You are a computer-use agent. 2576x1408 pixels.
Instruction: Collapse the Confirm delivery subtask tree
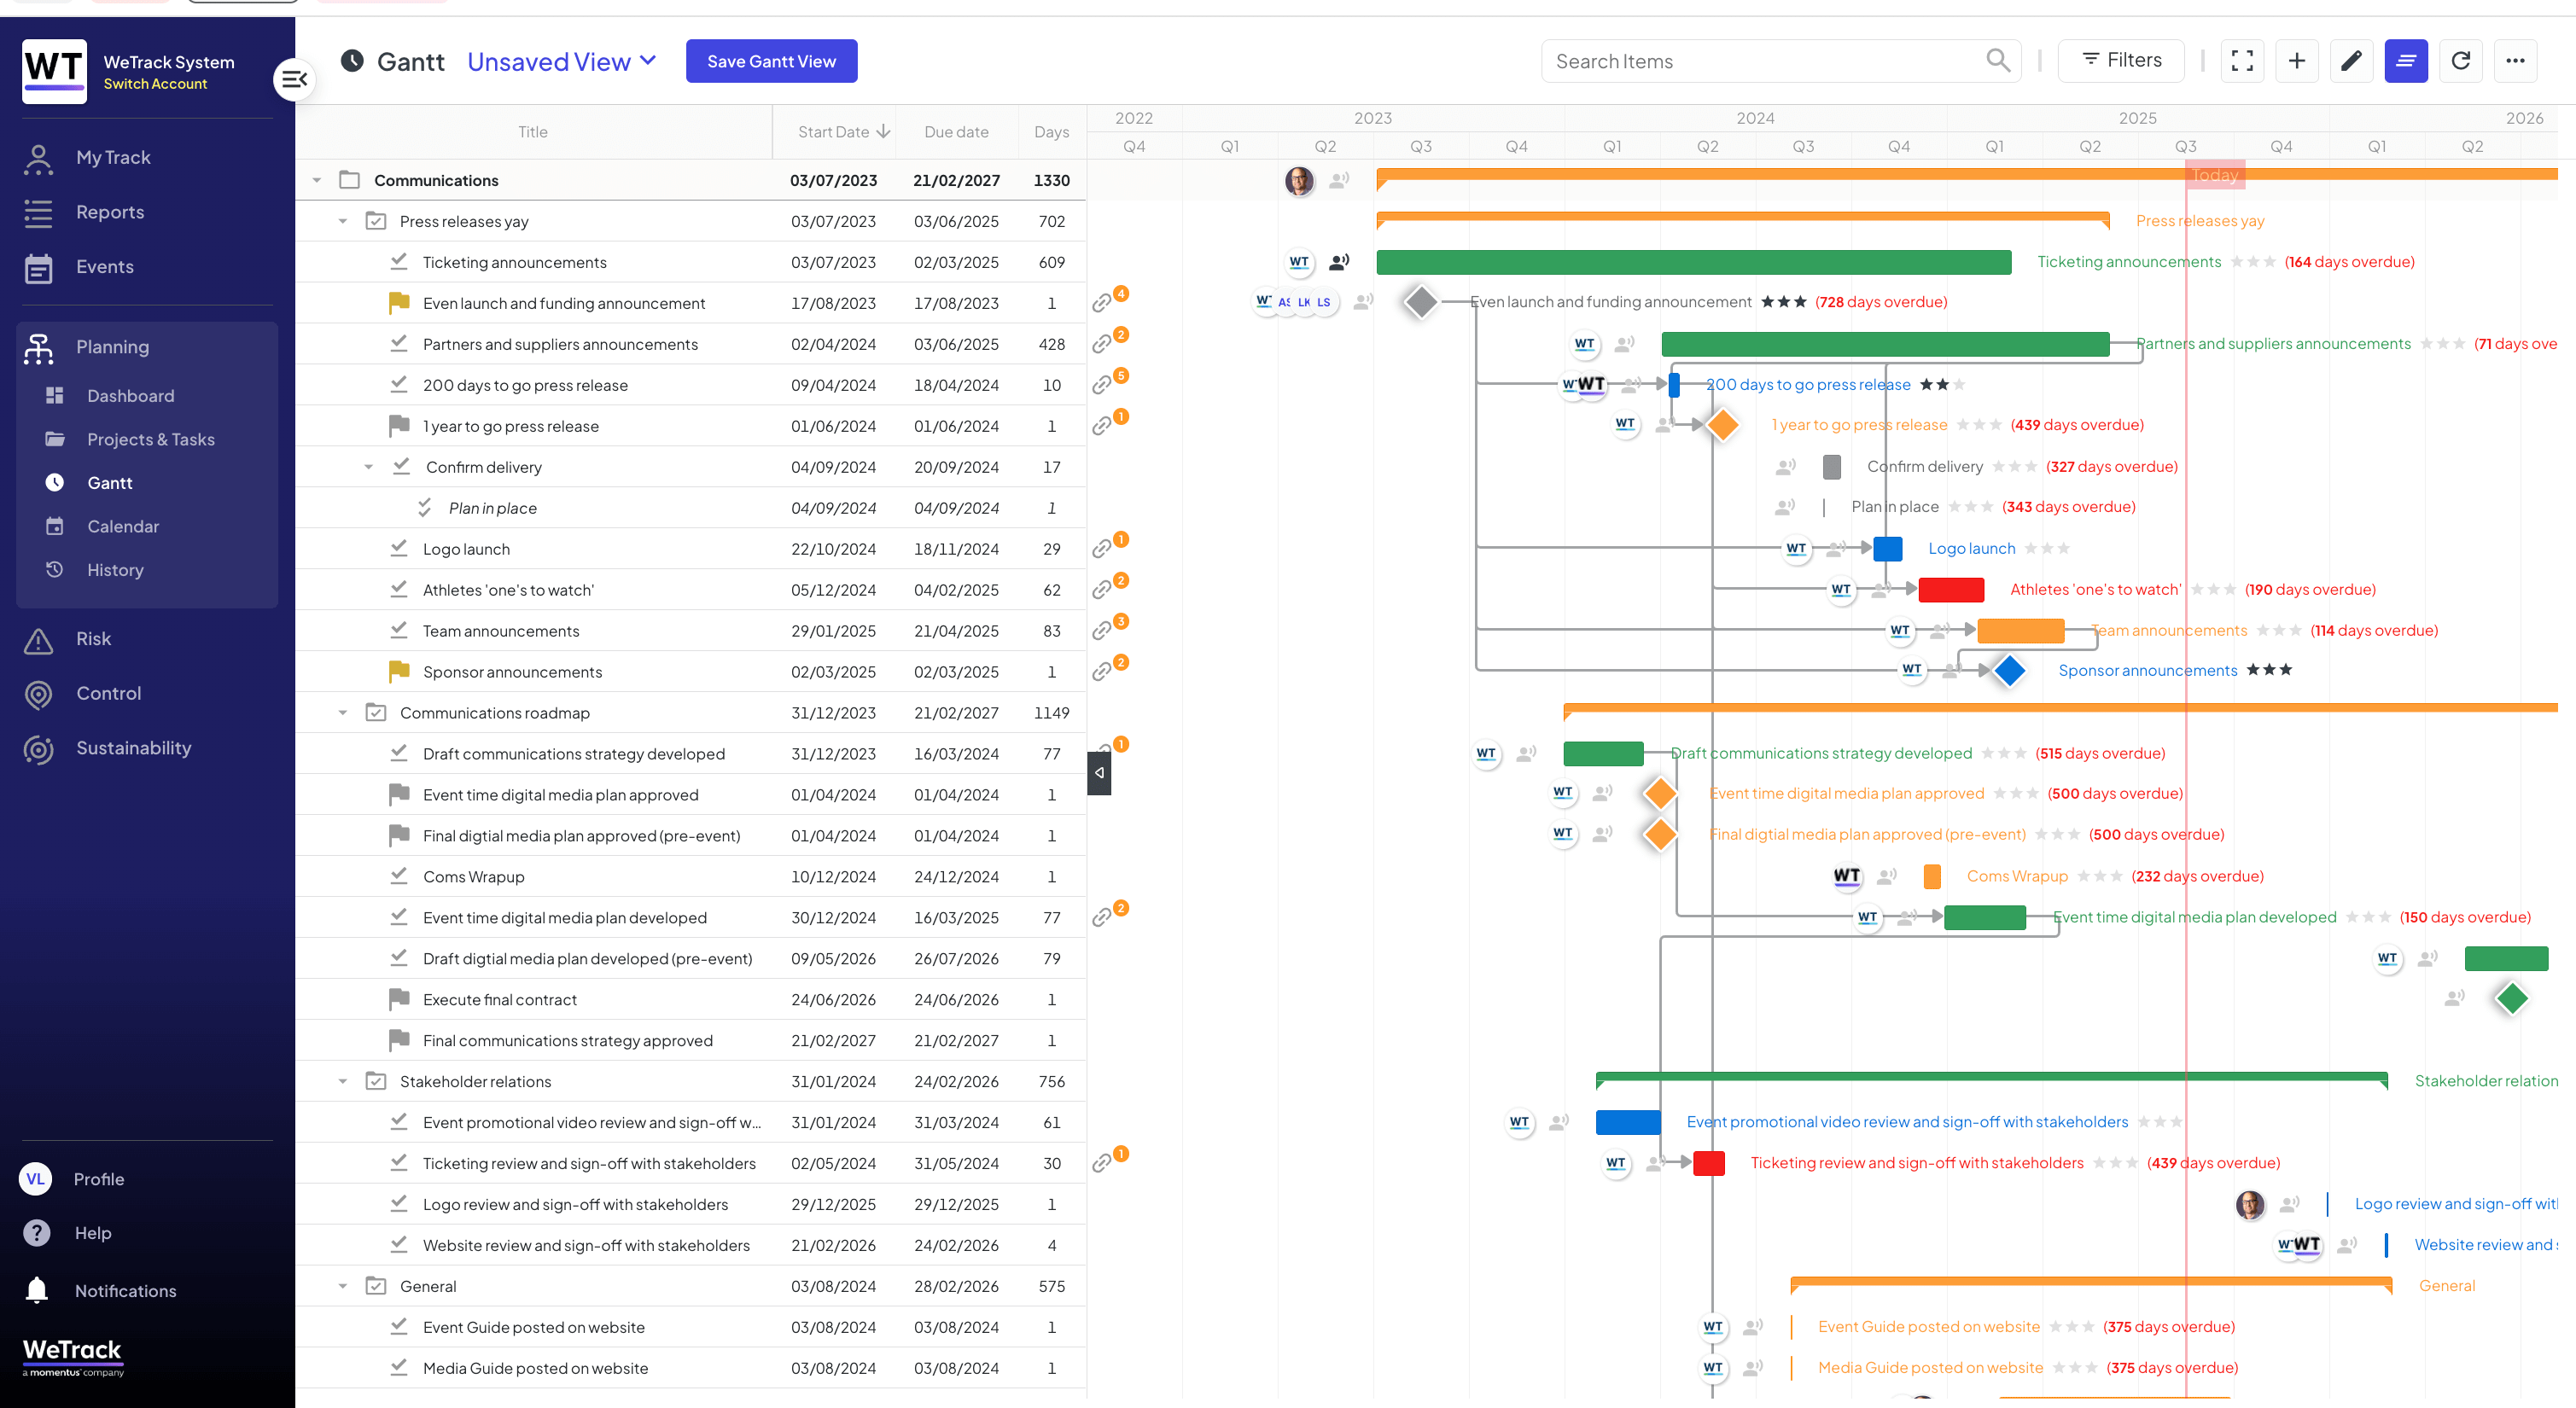(x=369, y=467)
